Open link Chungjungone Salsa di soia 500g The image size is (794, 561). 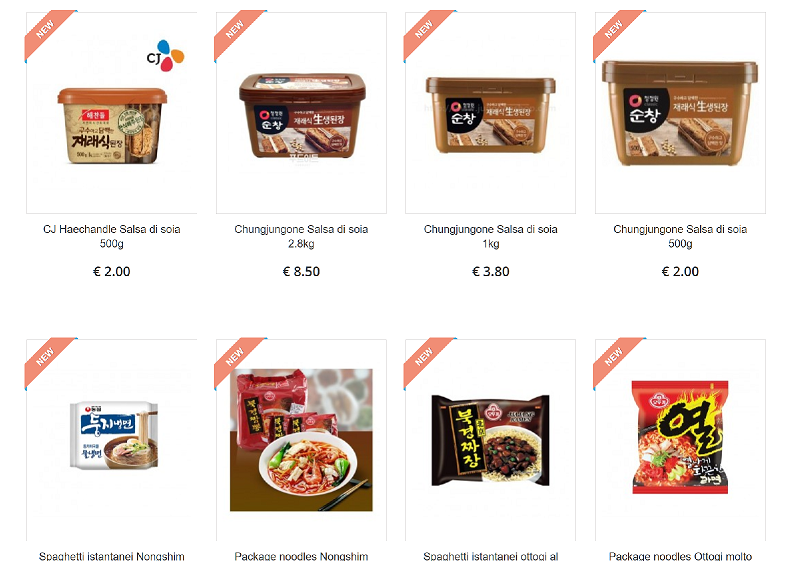pos(680,236)
